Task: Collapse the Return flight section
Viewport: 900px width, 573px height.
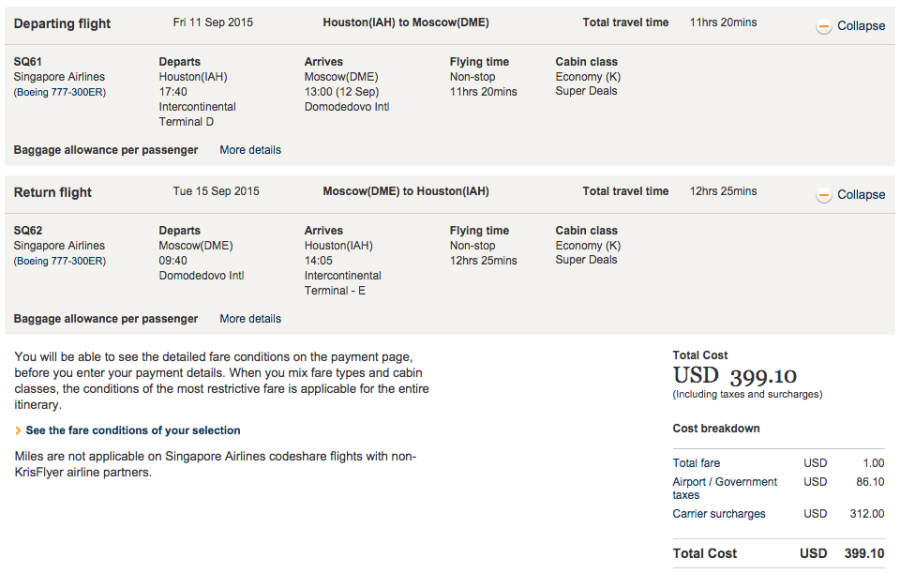Action: tap(860, 195)
